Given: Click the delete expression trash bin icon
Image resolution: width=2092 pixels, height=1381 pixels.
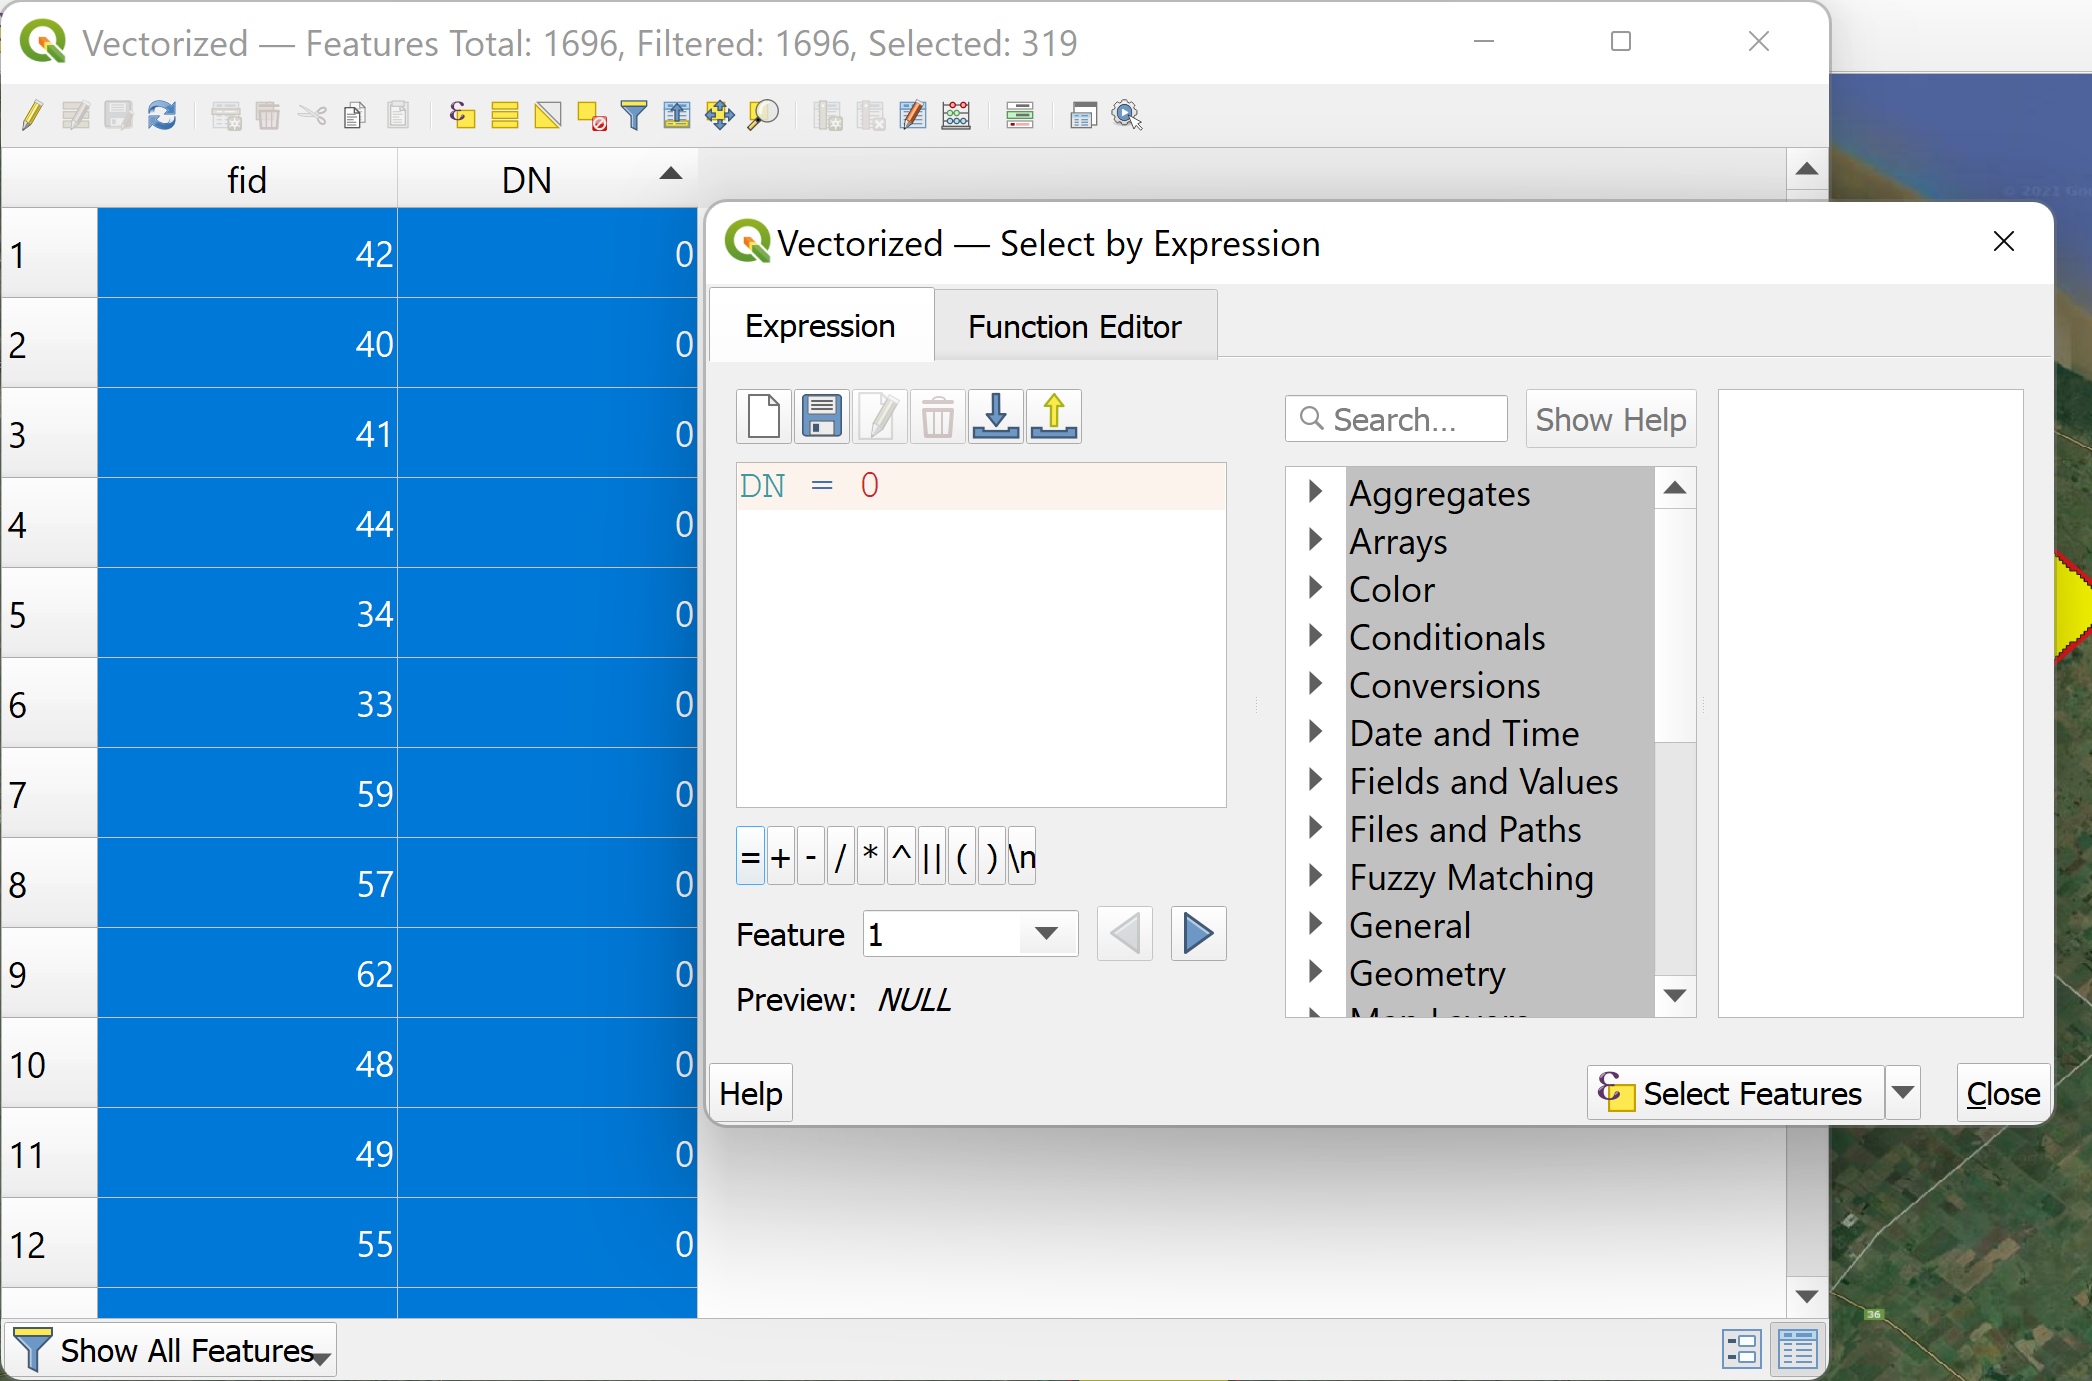Looking at the screenshot, I should pos(937,418).
